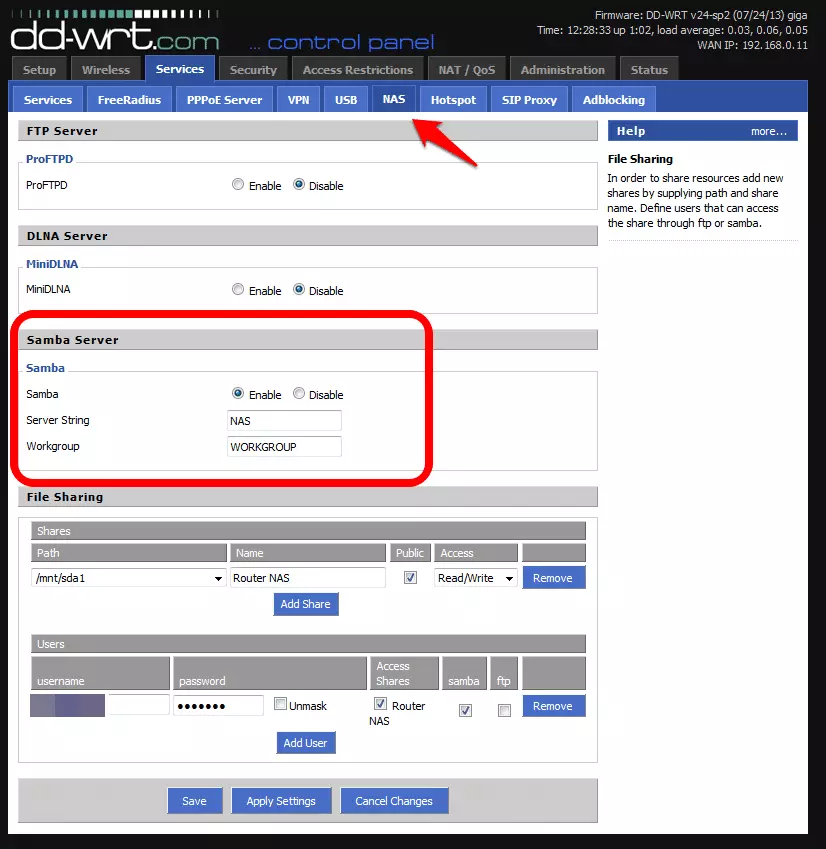Enable ftp access for user

(x=504, y=710)
